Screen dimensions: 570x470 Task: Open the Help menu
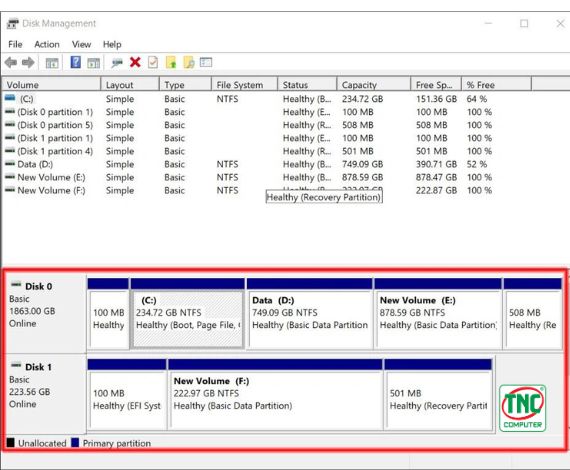112,44
